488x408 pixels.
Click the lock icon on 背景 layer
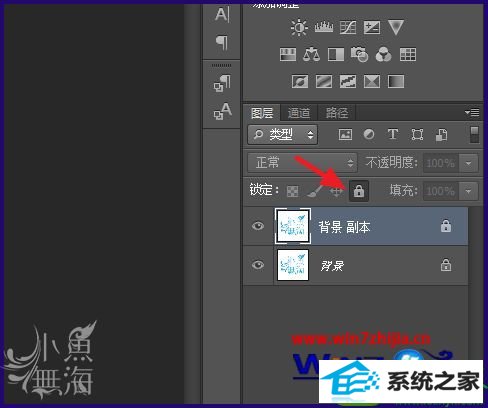(446, 265)
